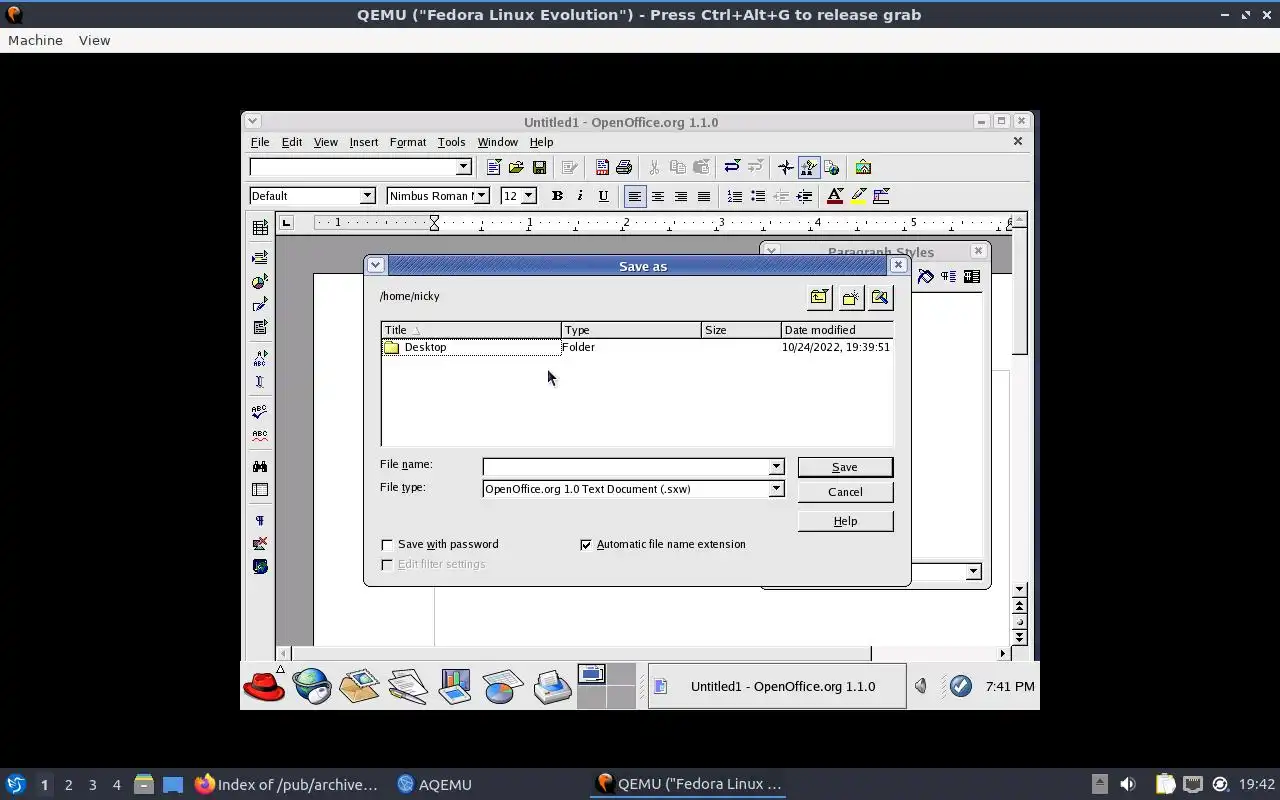Click the Navigator compass icon

pyautogui.click(x=786, y=167)
